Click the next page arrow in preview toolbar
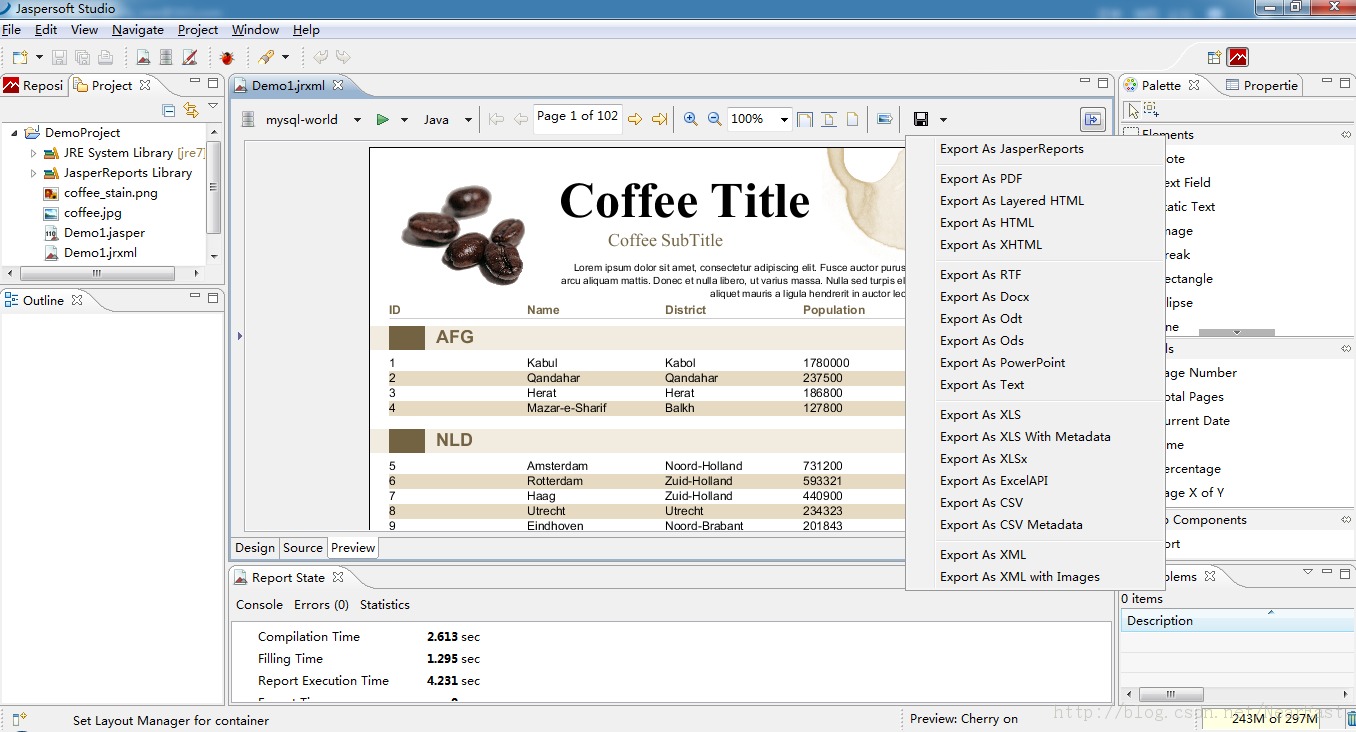Viewport: 1356px width, 732px height. pyautogui.click(x=633, y=118)
